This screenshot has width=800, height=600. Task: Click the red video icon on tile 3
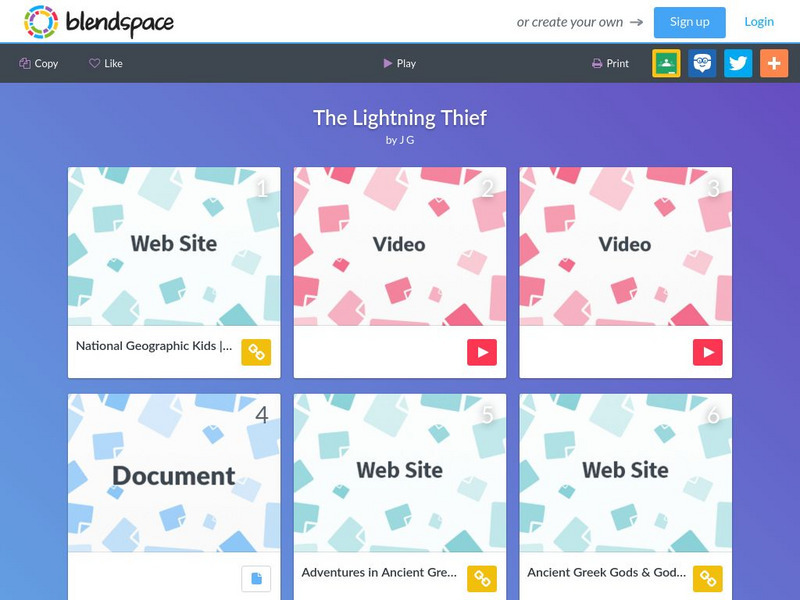coord(708,352)
